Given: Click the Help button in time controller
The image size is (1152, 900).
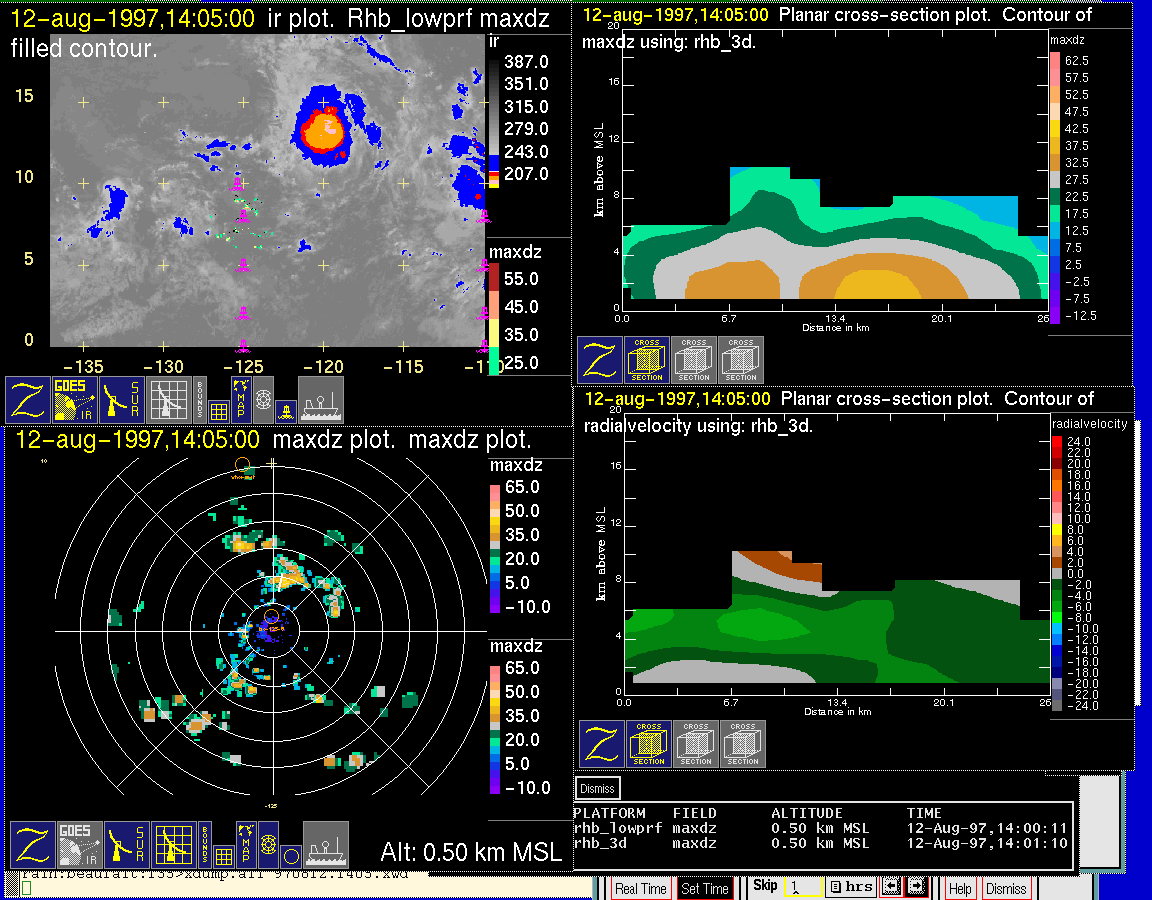Looking at the screenshot, I should (960, 888).
